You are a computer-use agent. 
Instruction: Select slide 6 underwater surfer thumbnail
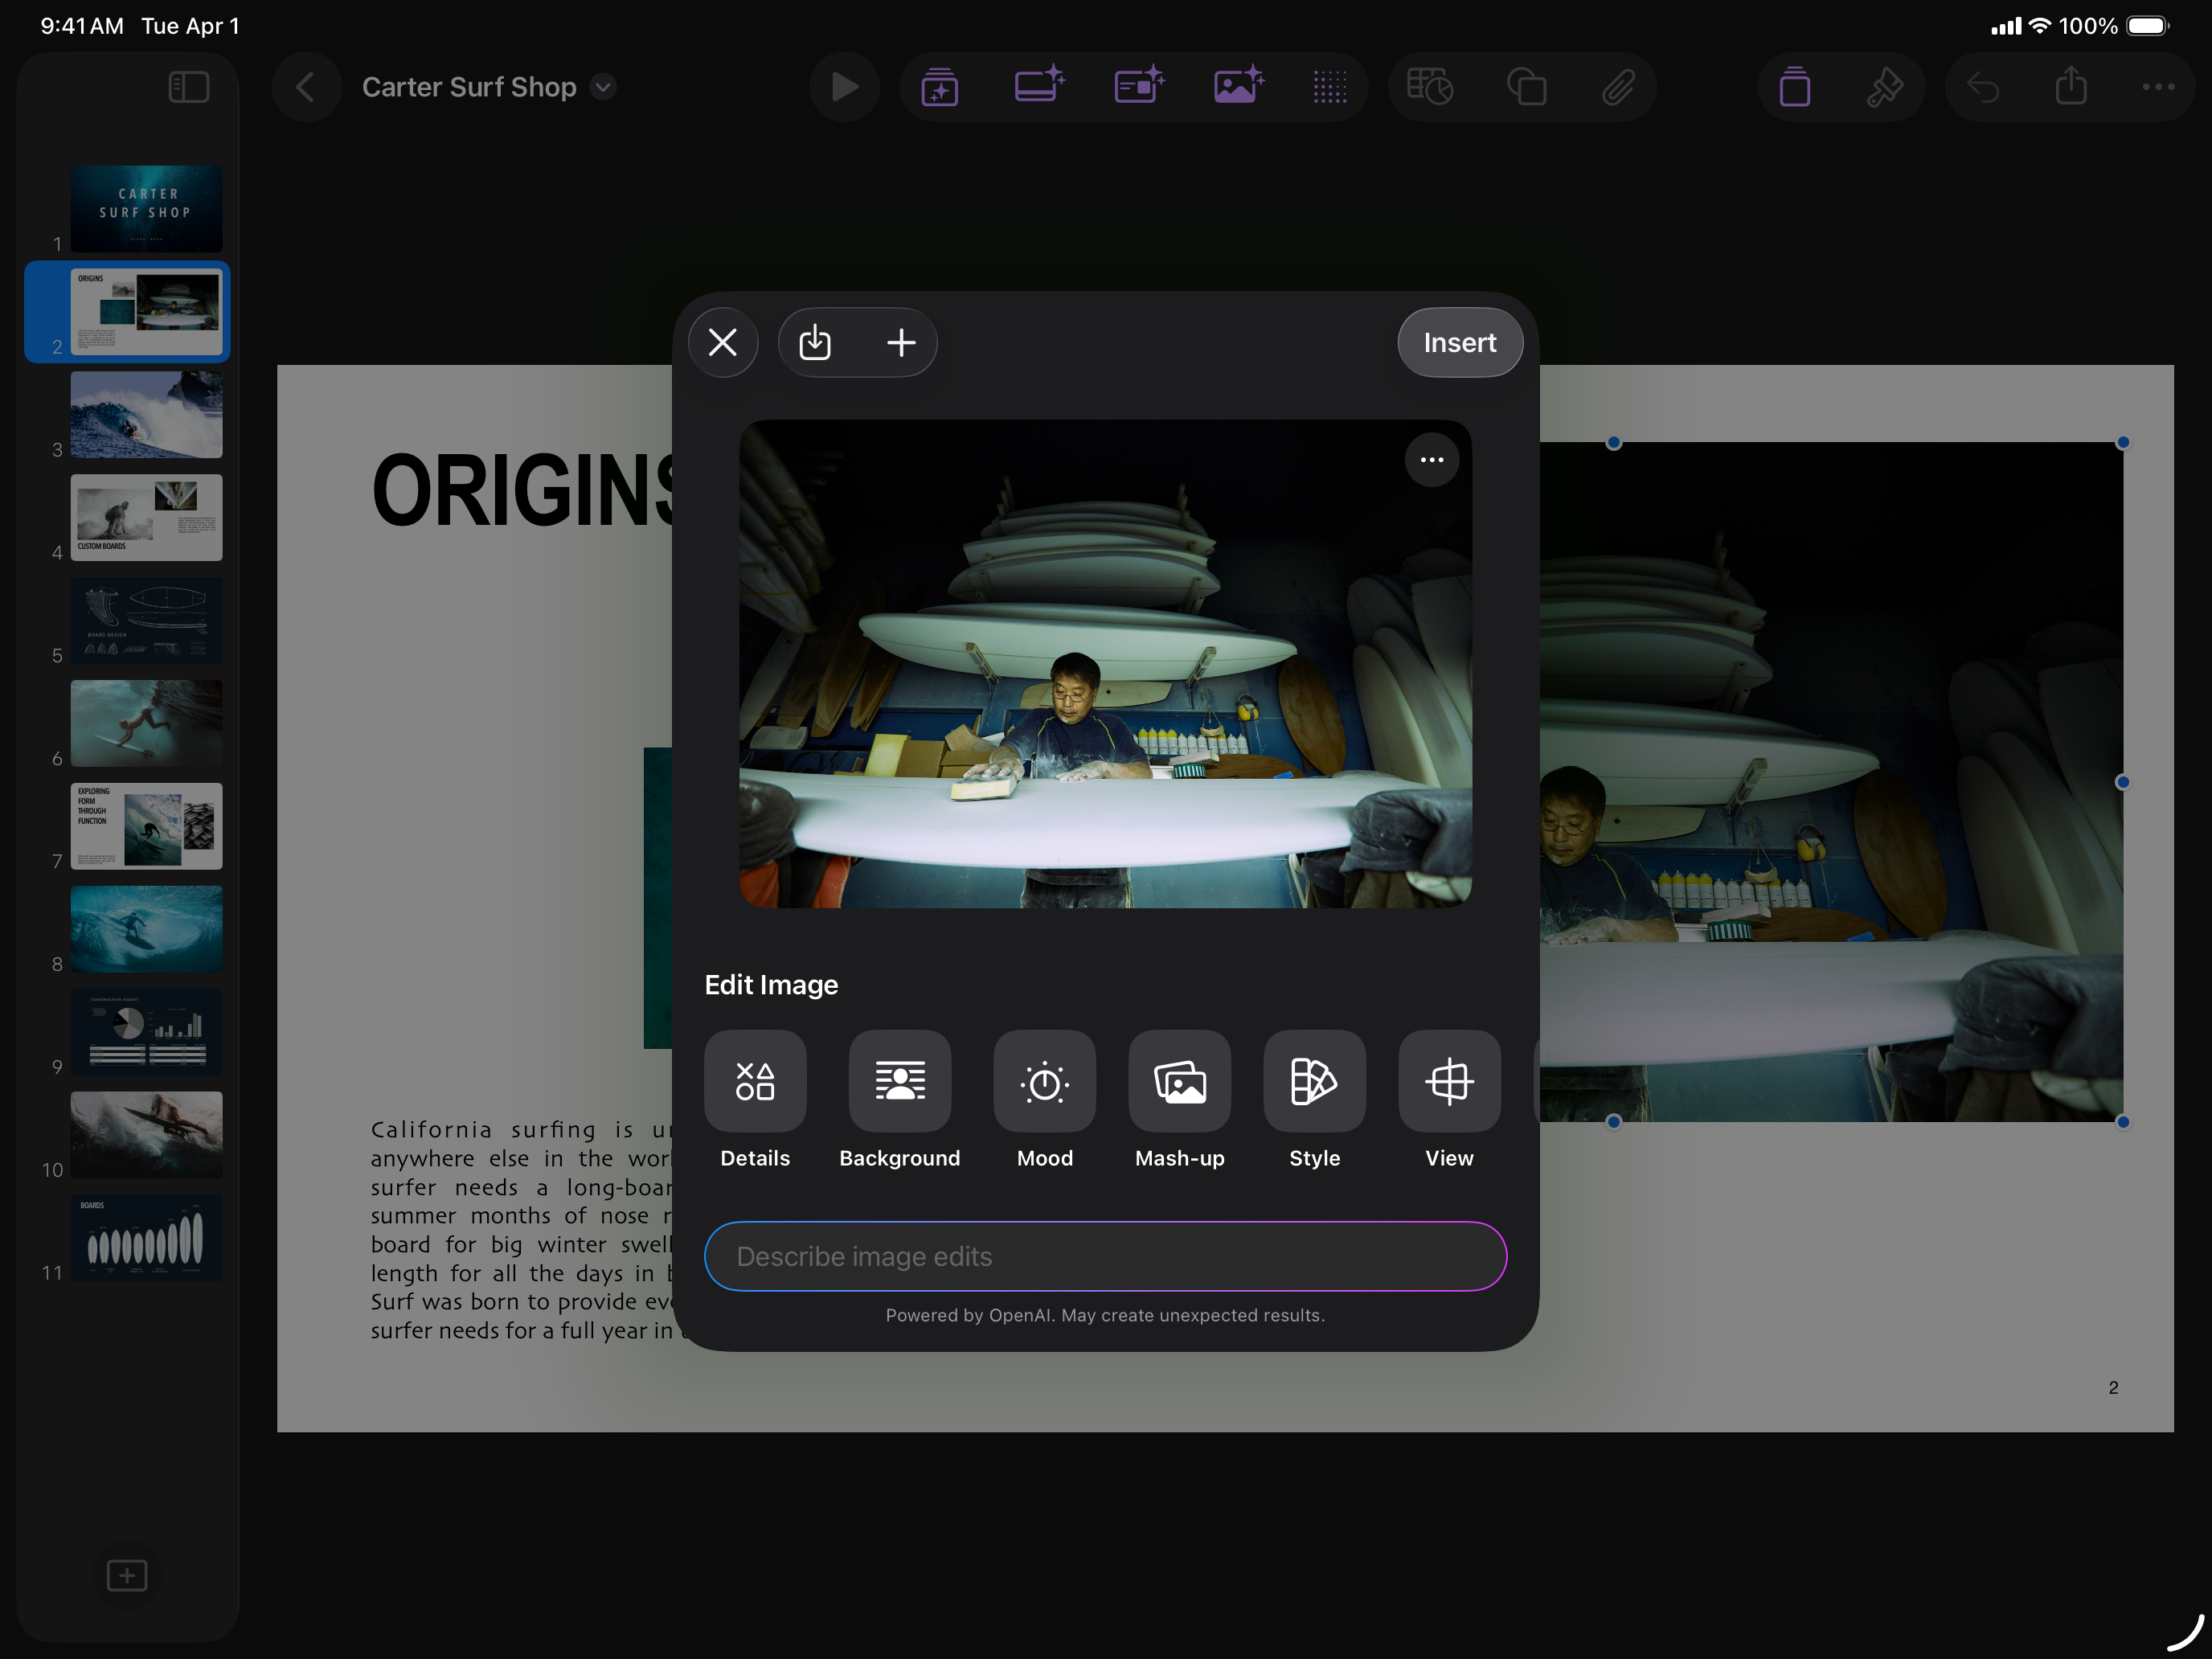coord(147,723)
